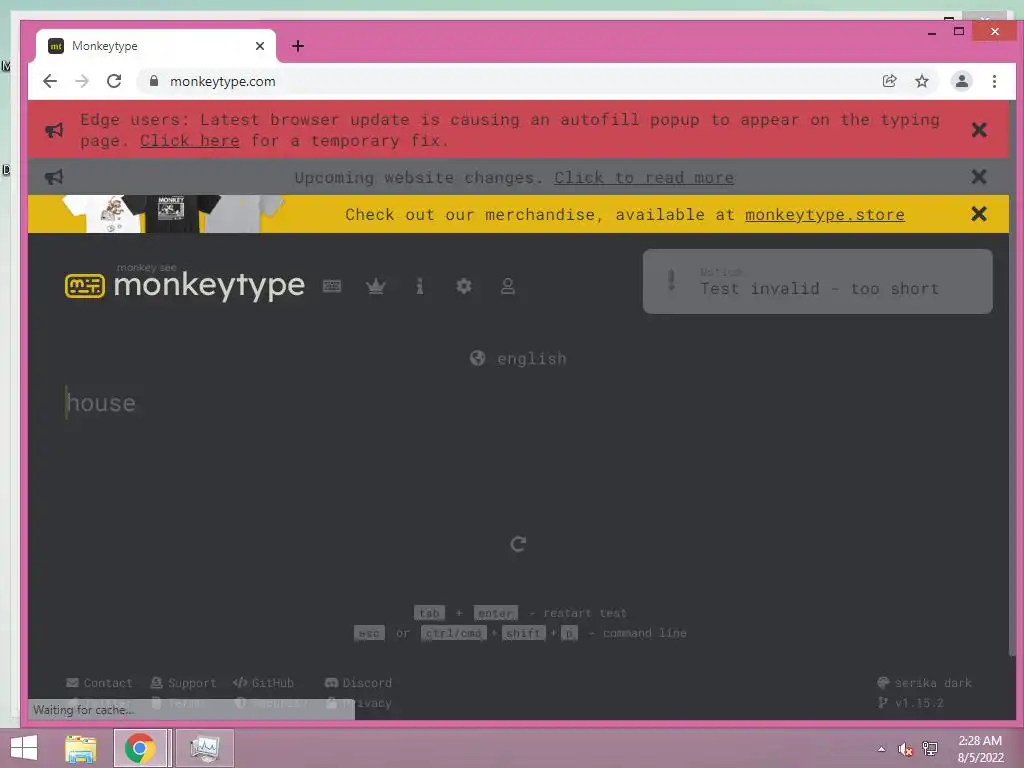The width and height of the screenshot is (1024, 768).
Task: Open the Chrome three-dot menu
Action: (x=994, y=81)
